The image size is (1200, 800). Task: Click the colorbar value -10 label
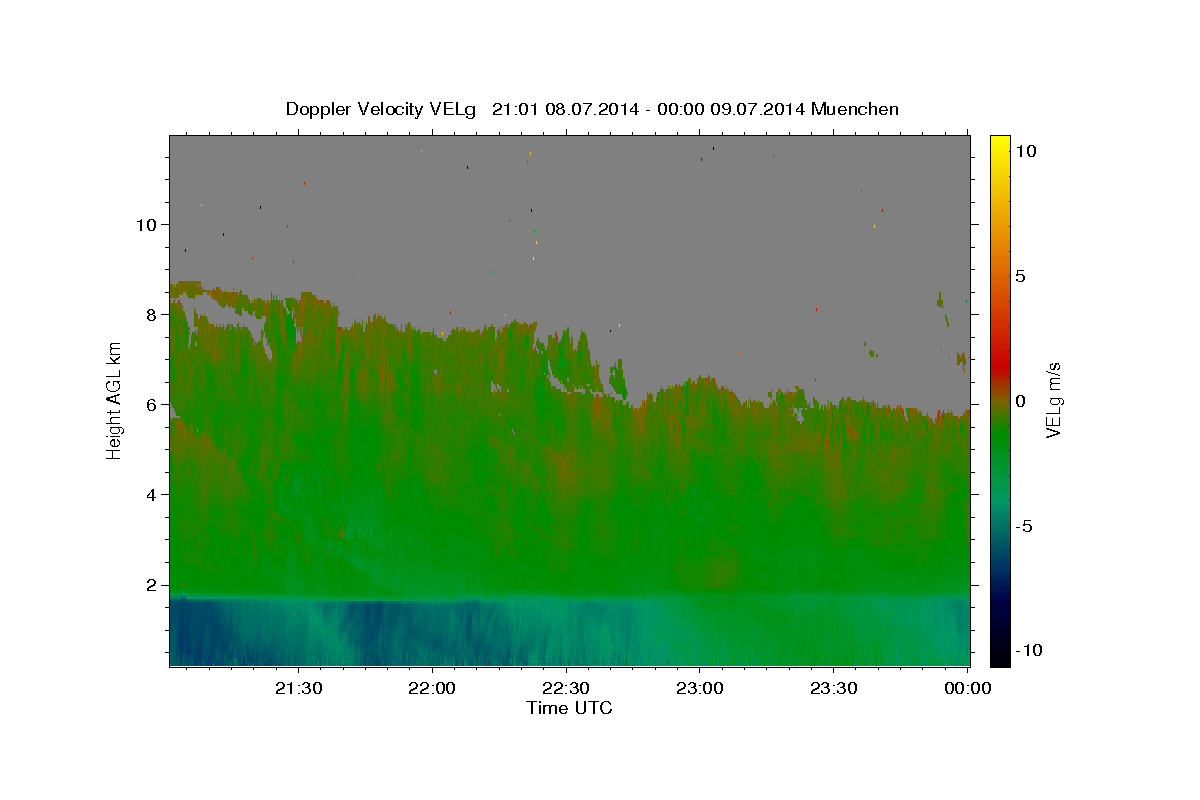tap(1027, 650)
